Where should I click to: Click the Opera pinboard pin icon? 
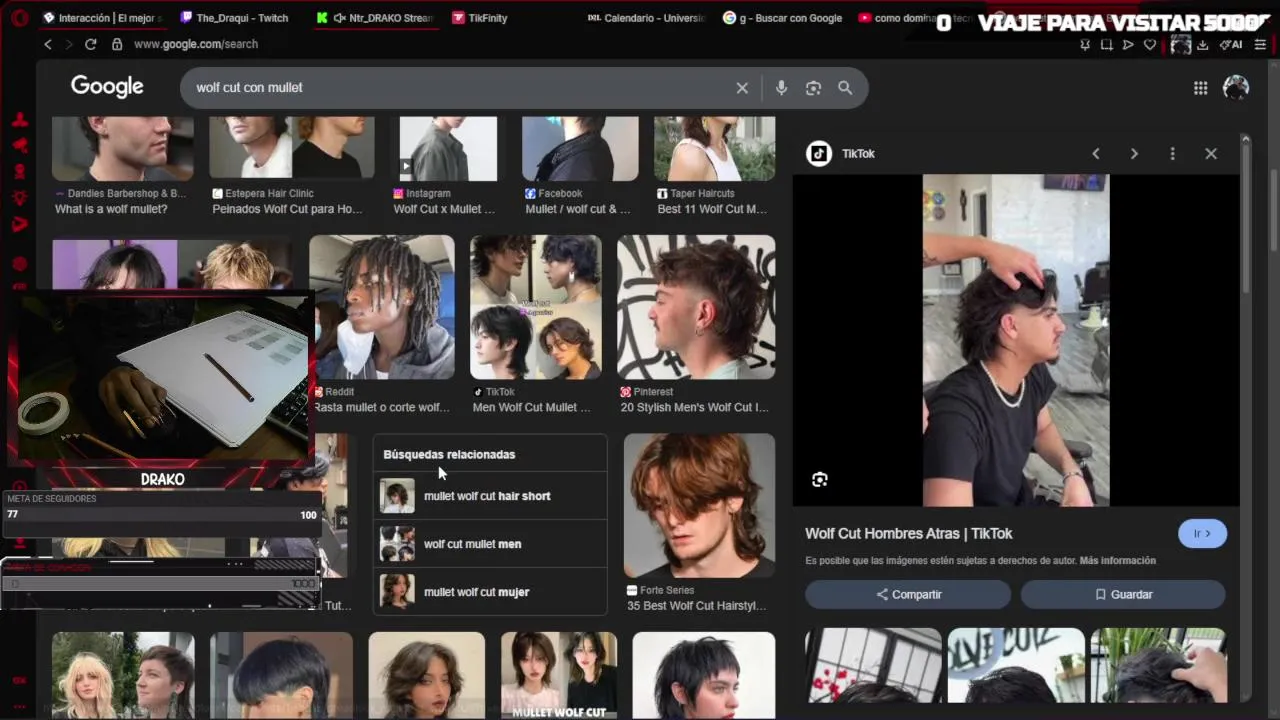[1086, 44]
